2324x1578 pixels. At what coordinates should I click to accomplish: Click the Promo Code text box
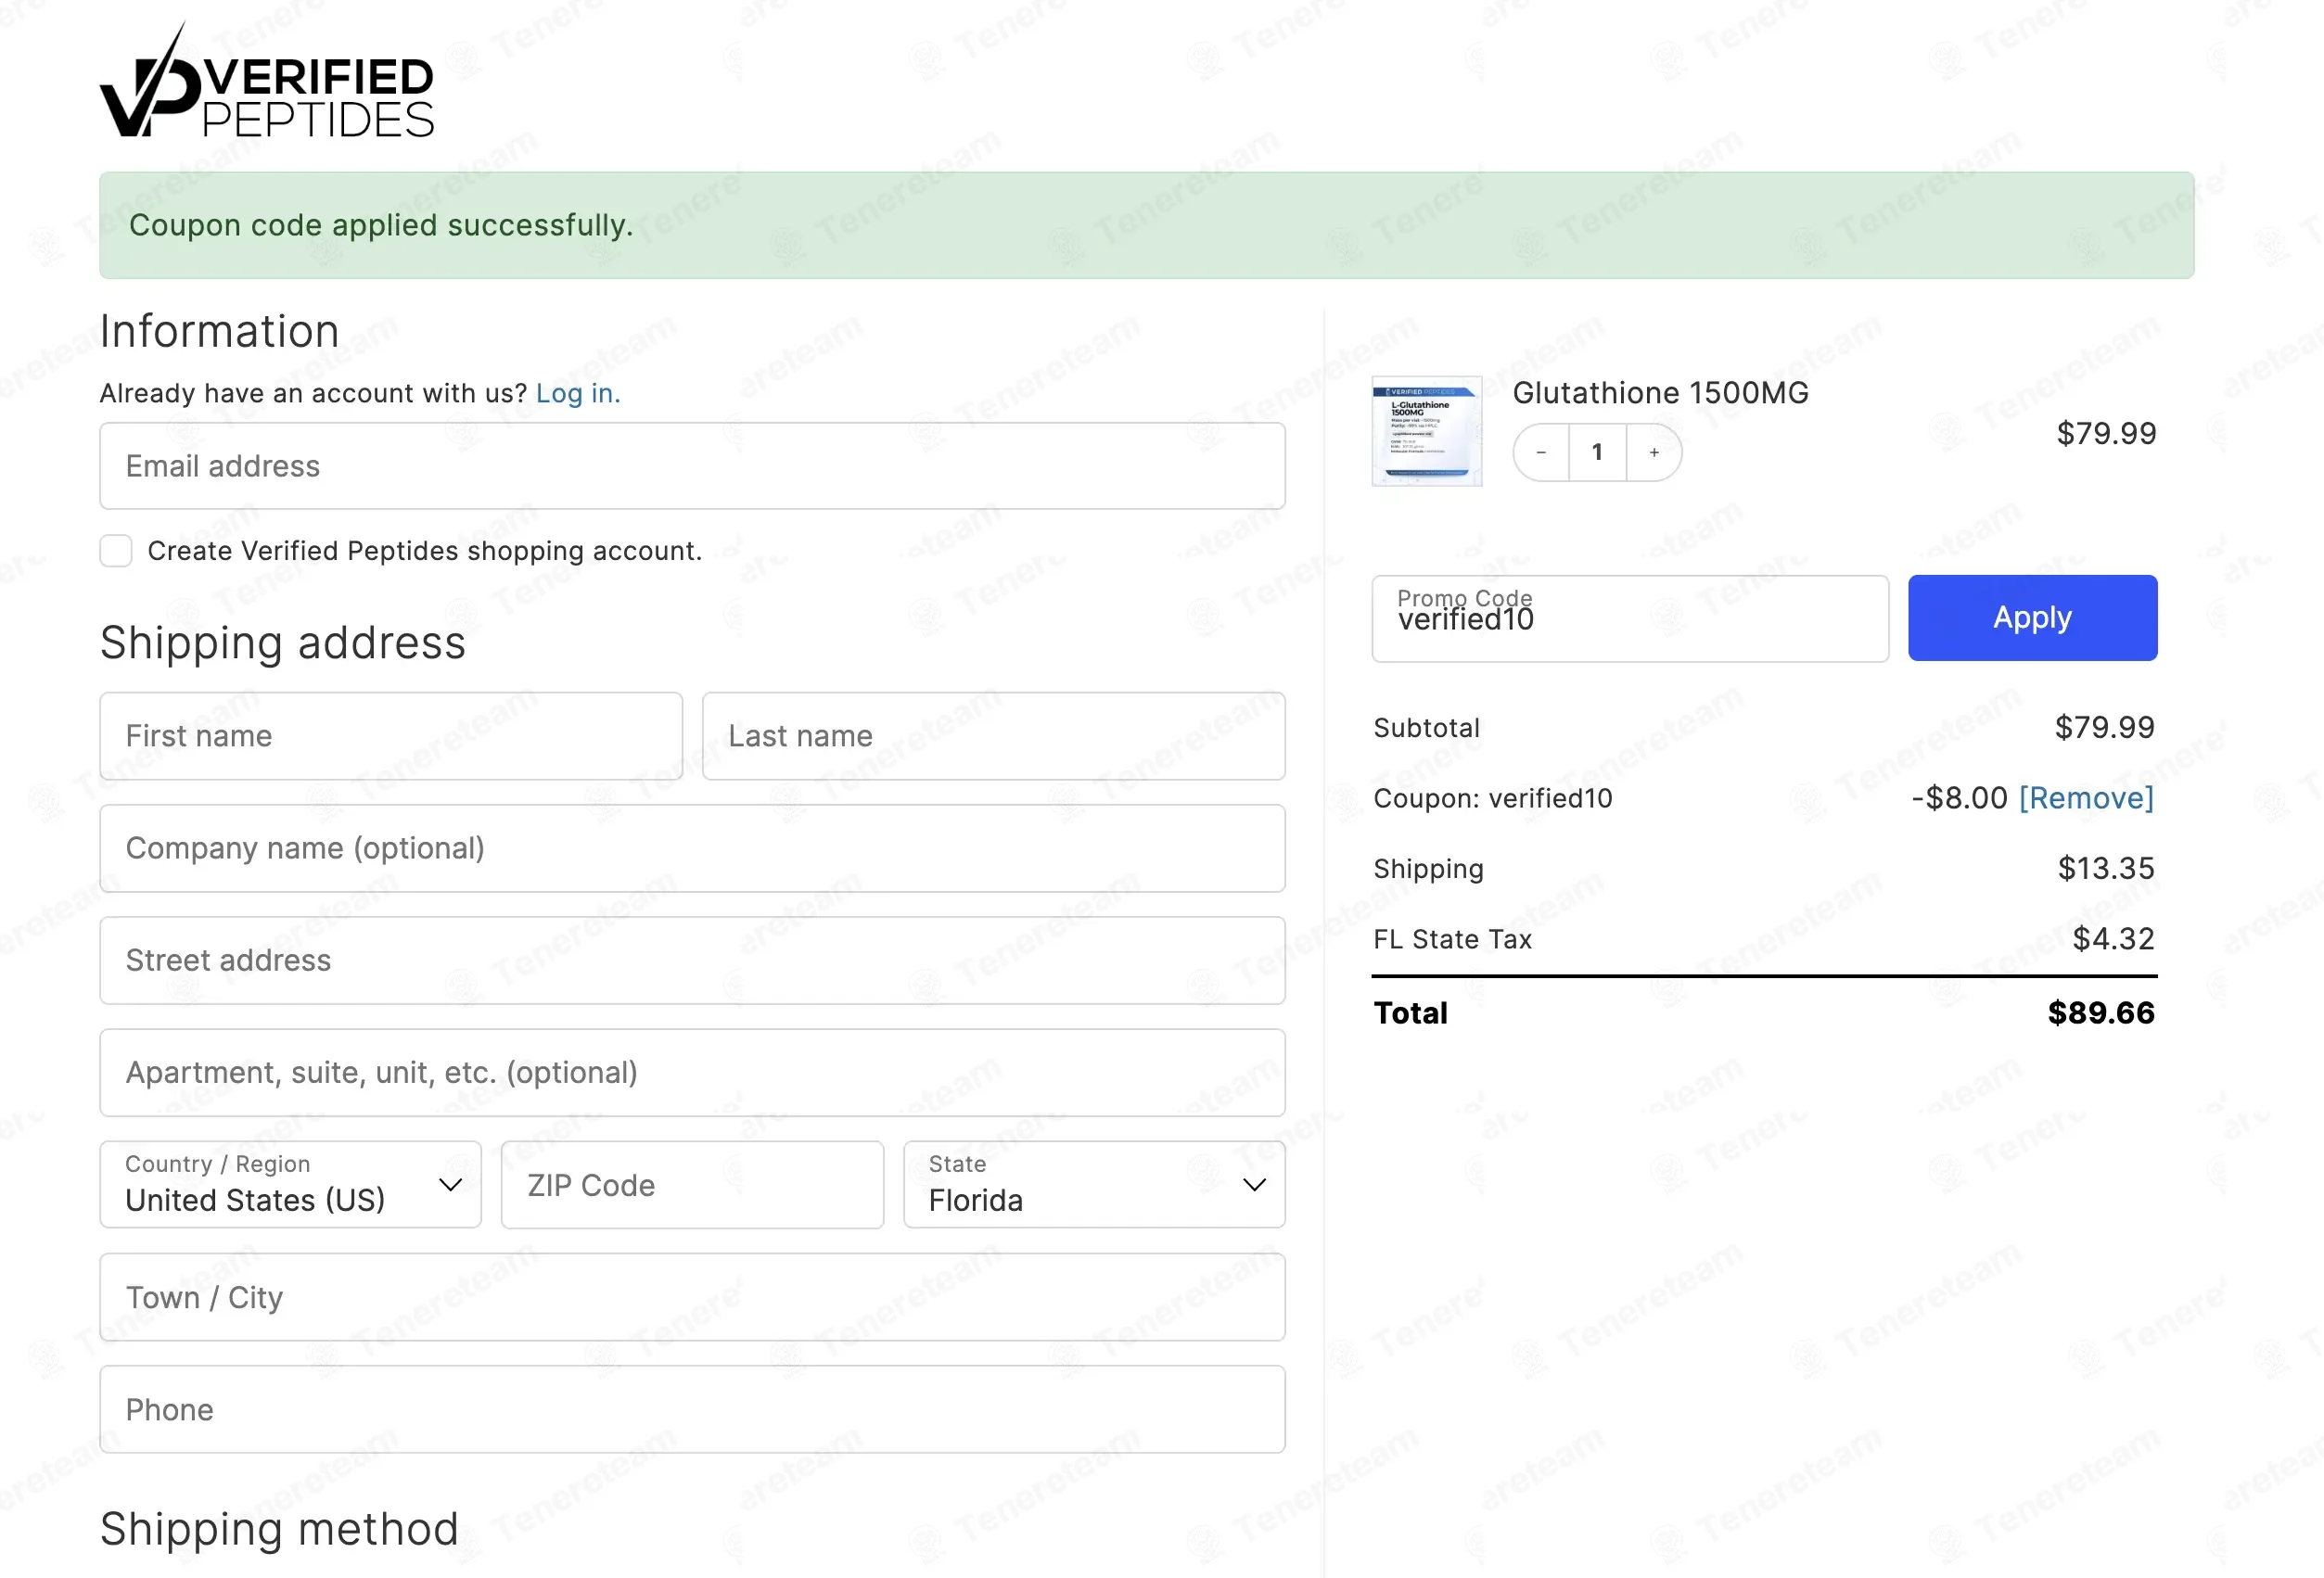[x=1629, y=619]
